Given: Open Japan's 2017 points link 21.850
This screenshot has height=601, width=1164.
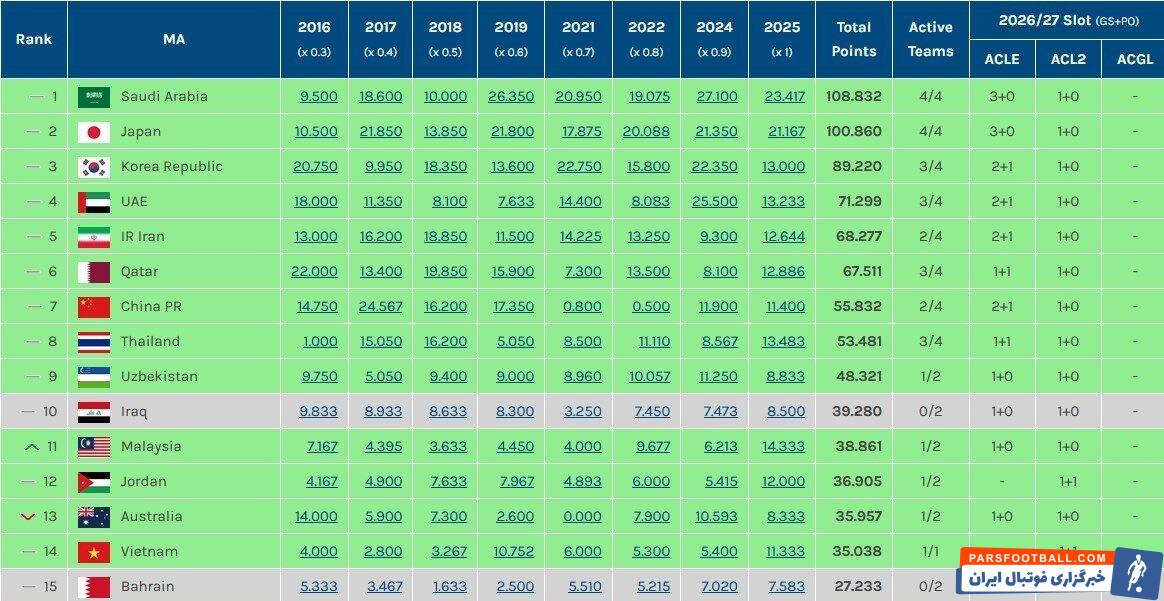Looking at the screenshot, I should (380, 132).
